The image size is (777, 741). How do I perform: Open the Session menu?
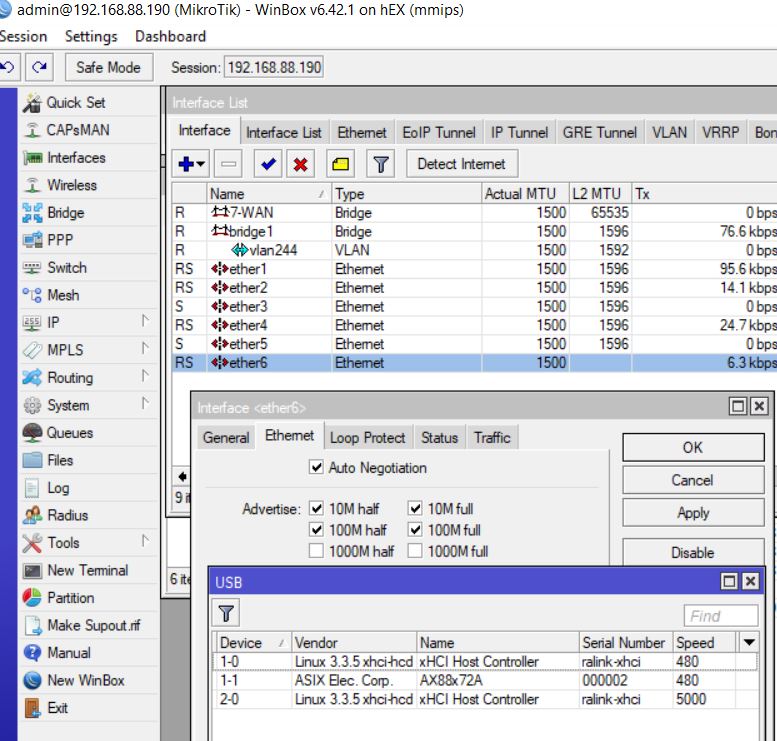tap(23, 36)
